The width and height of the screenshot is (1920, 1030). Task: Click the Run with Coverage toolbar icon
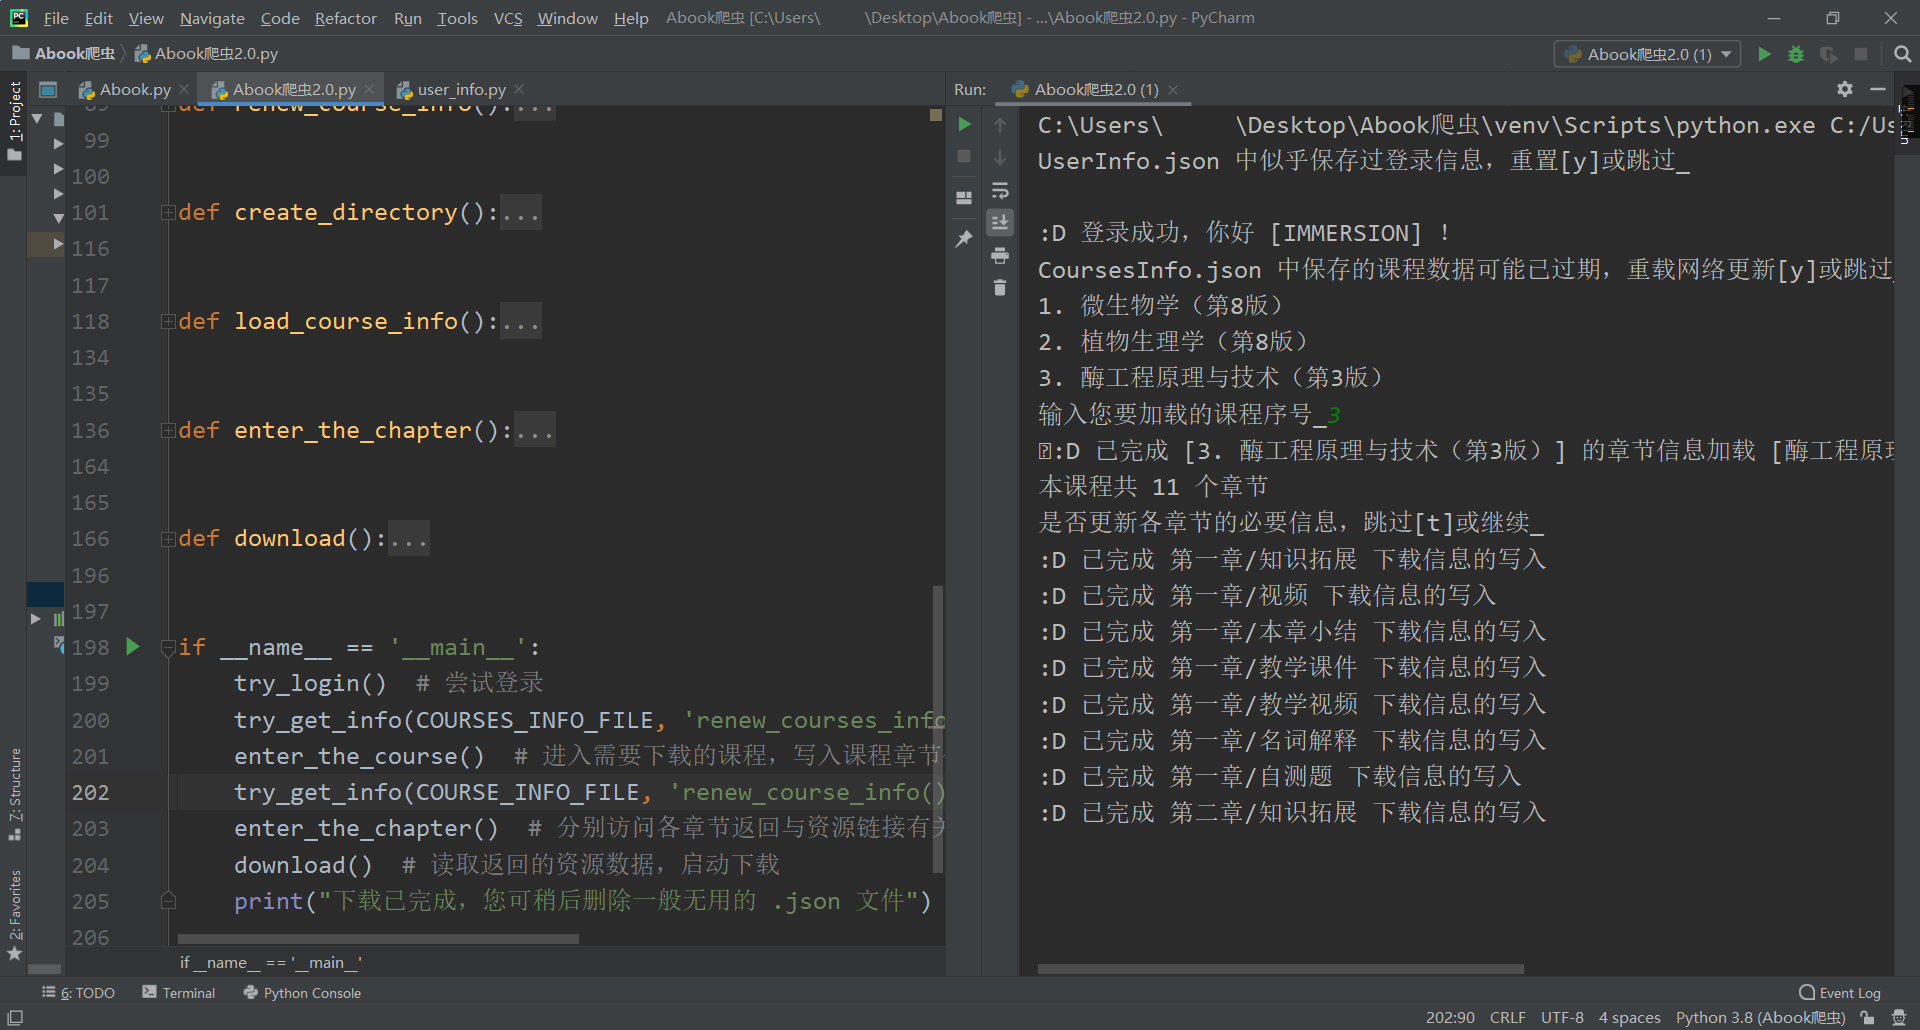(1828, 54)
